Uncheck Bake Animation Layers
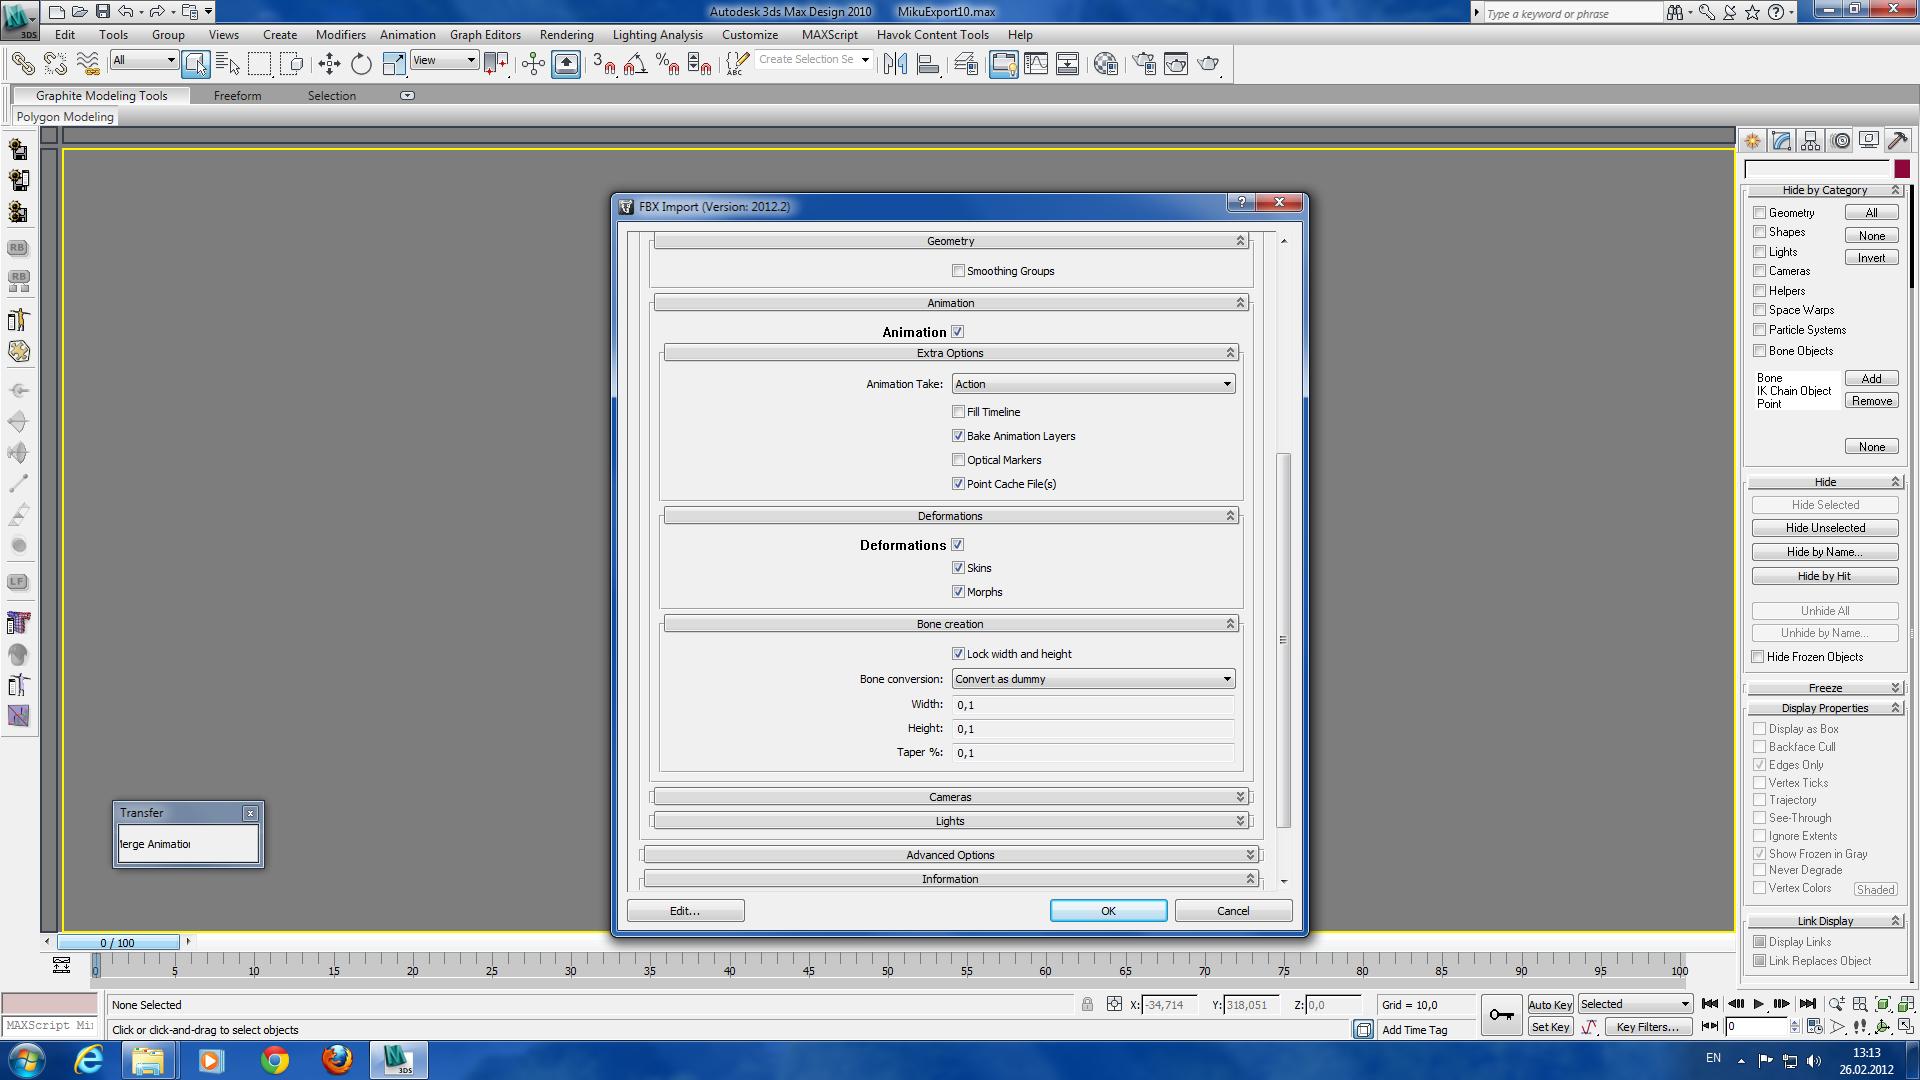 click(x=958, y=436)
